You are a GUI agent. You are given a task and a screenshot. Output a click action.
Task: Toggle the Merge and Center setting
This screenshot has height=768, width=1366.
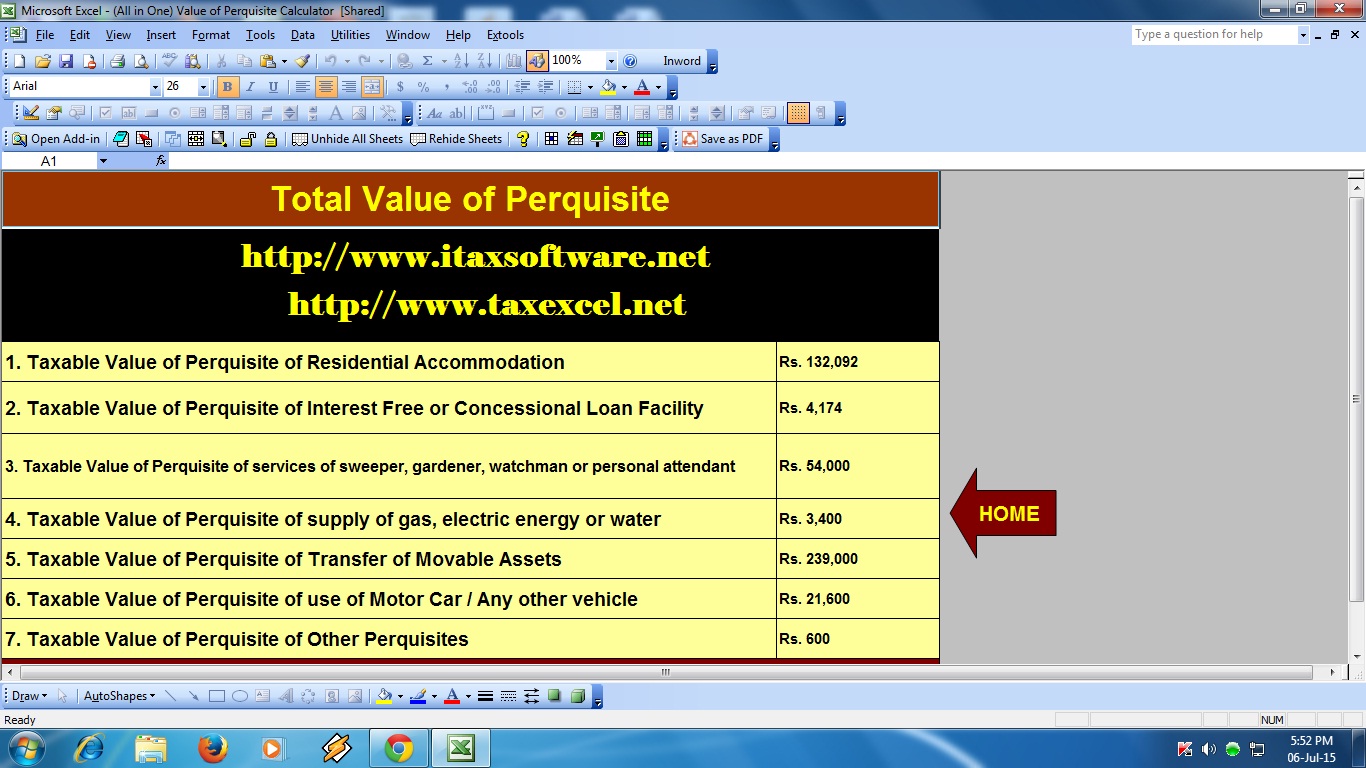tap(370, 86)
